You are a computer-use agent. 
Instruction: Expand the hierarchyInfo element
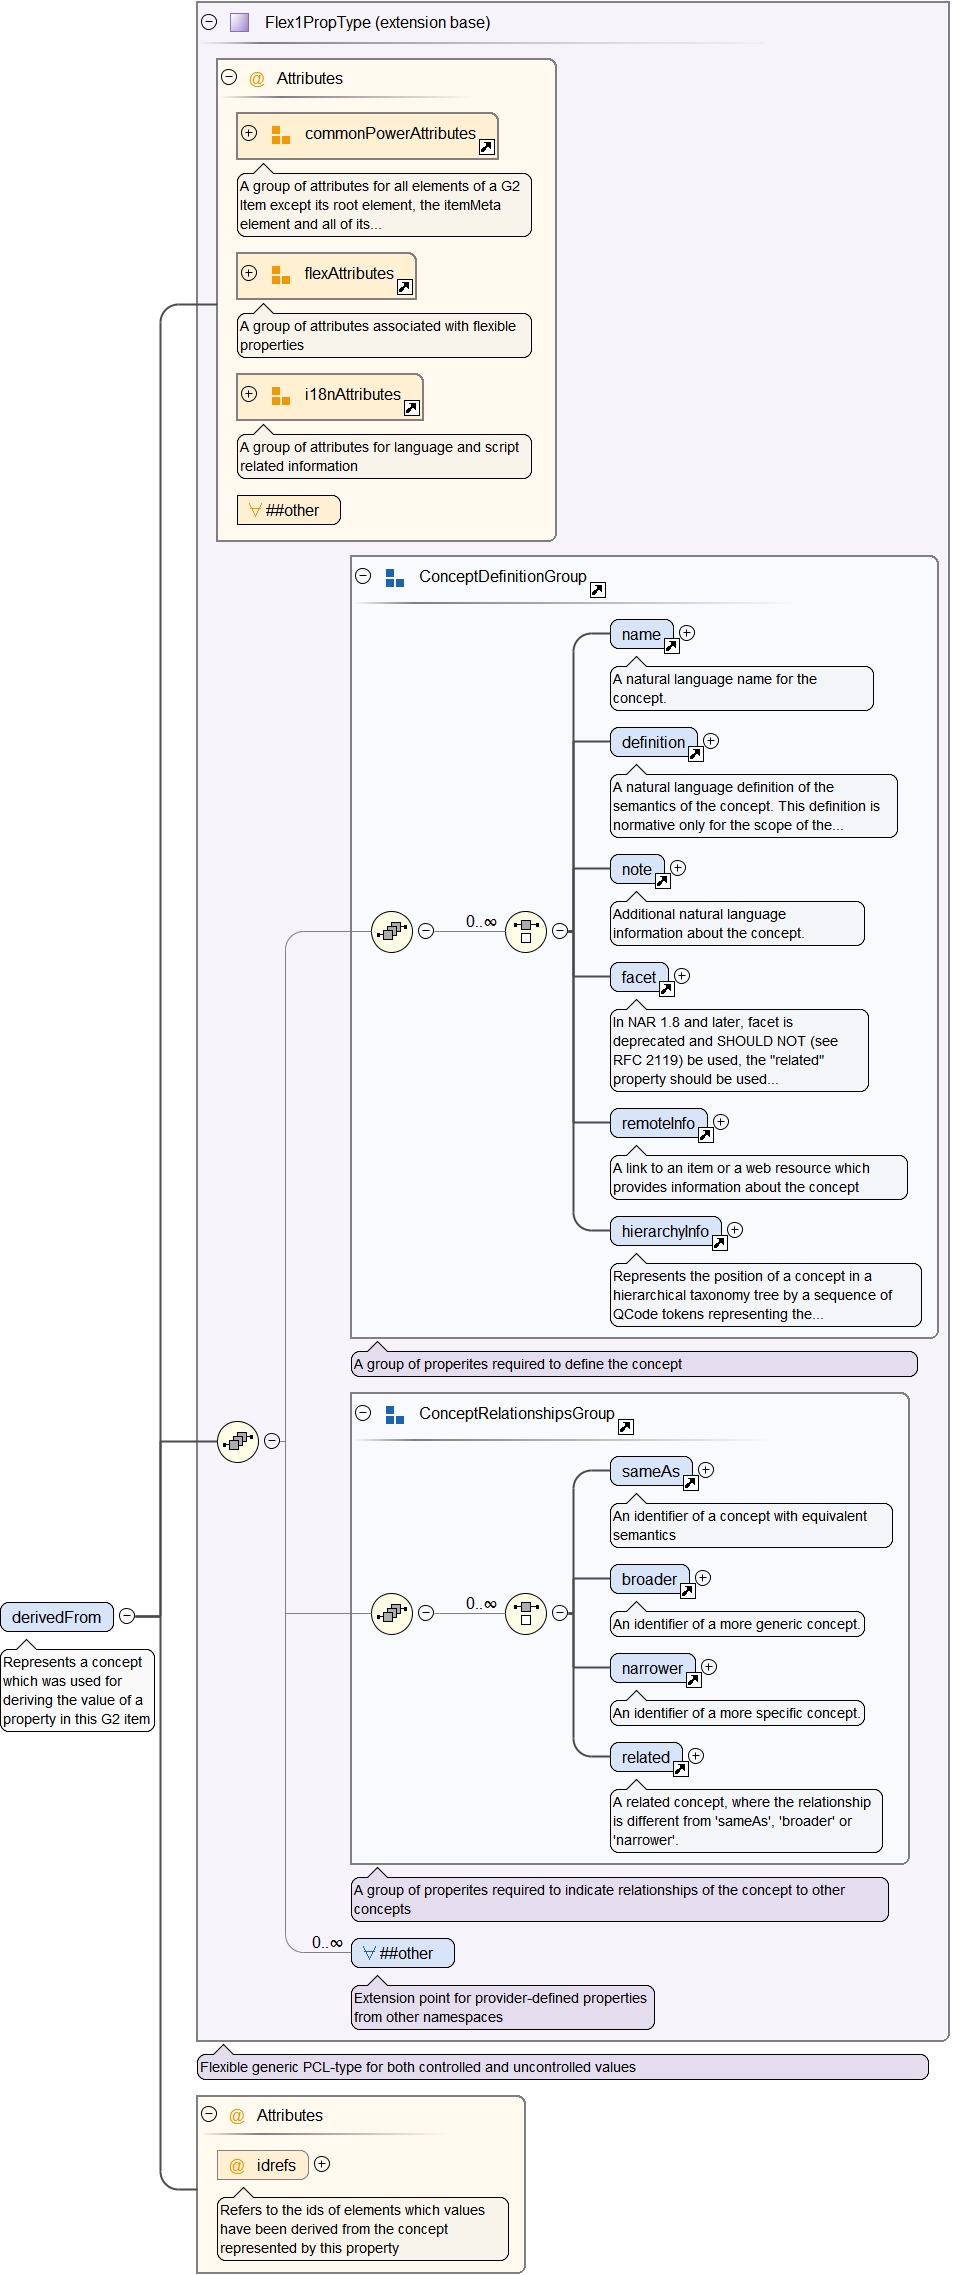[x=735, y=1230]
